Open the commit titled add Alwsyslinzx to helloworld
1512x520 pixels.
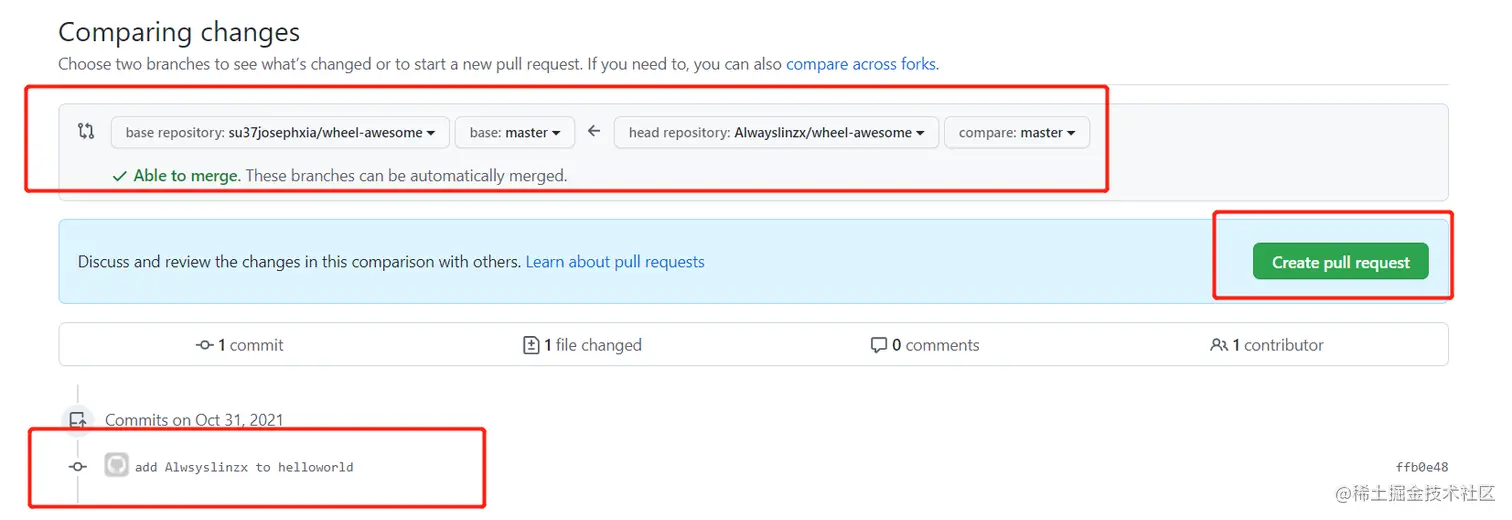pyautogui.click(x=244, y=467)
